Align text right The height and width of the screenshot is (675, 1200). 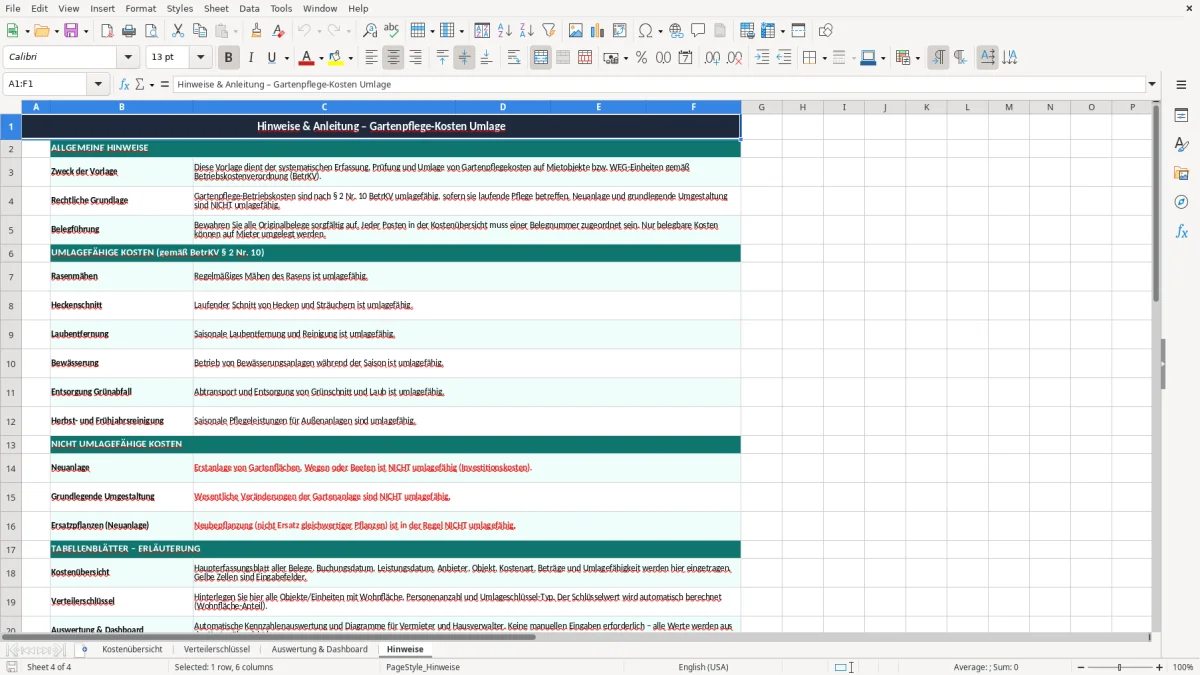pos(415,58)
